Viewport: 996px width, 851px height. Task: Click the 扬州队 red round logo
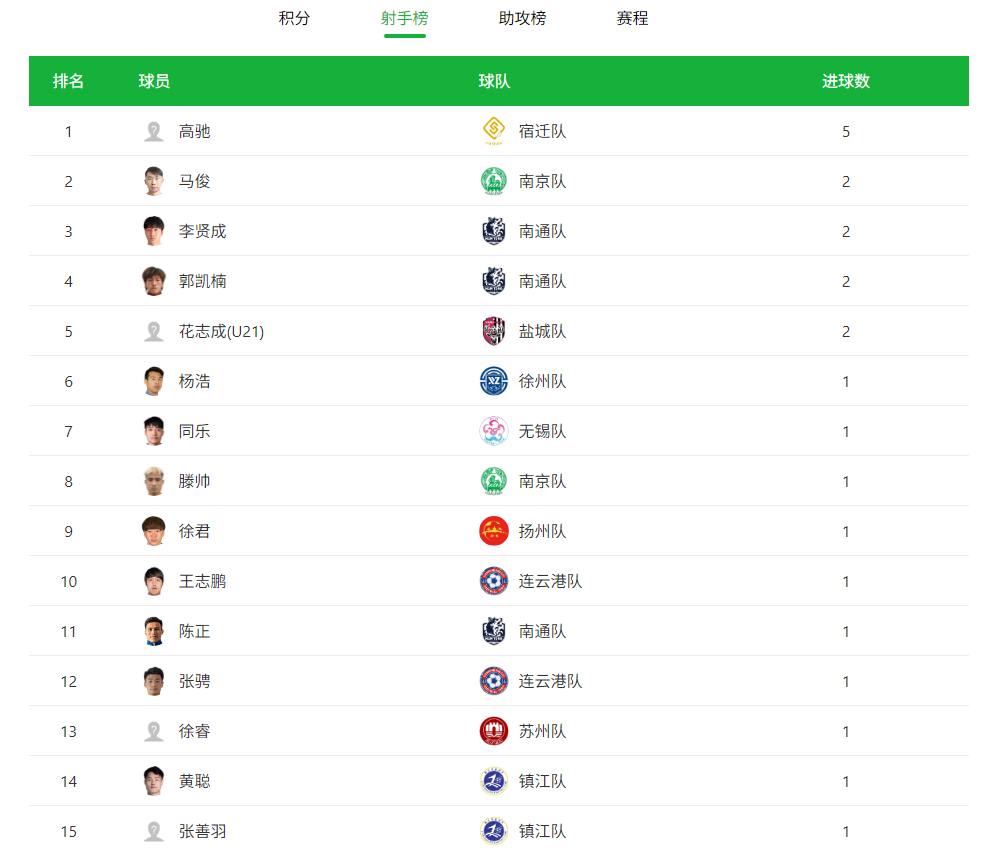tap(494, 531)
